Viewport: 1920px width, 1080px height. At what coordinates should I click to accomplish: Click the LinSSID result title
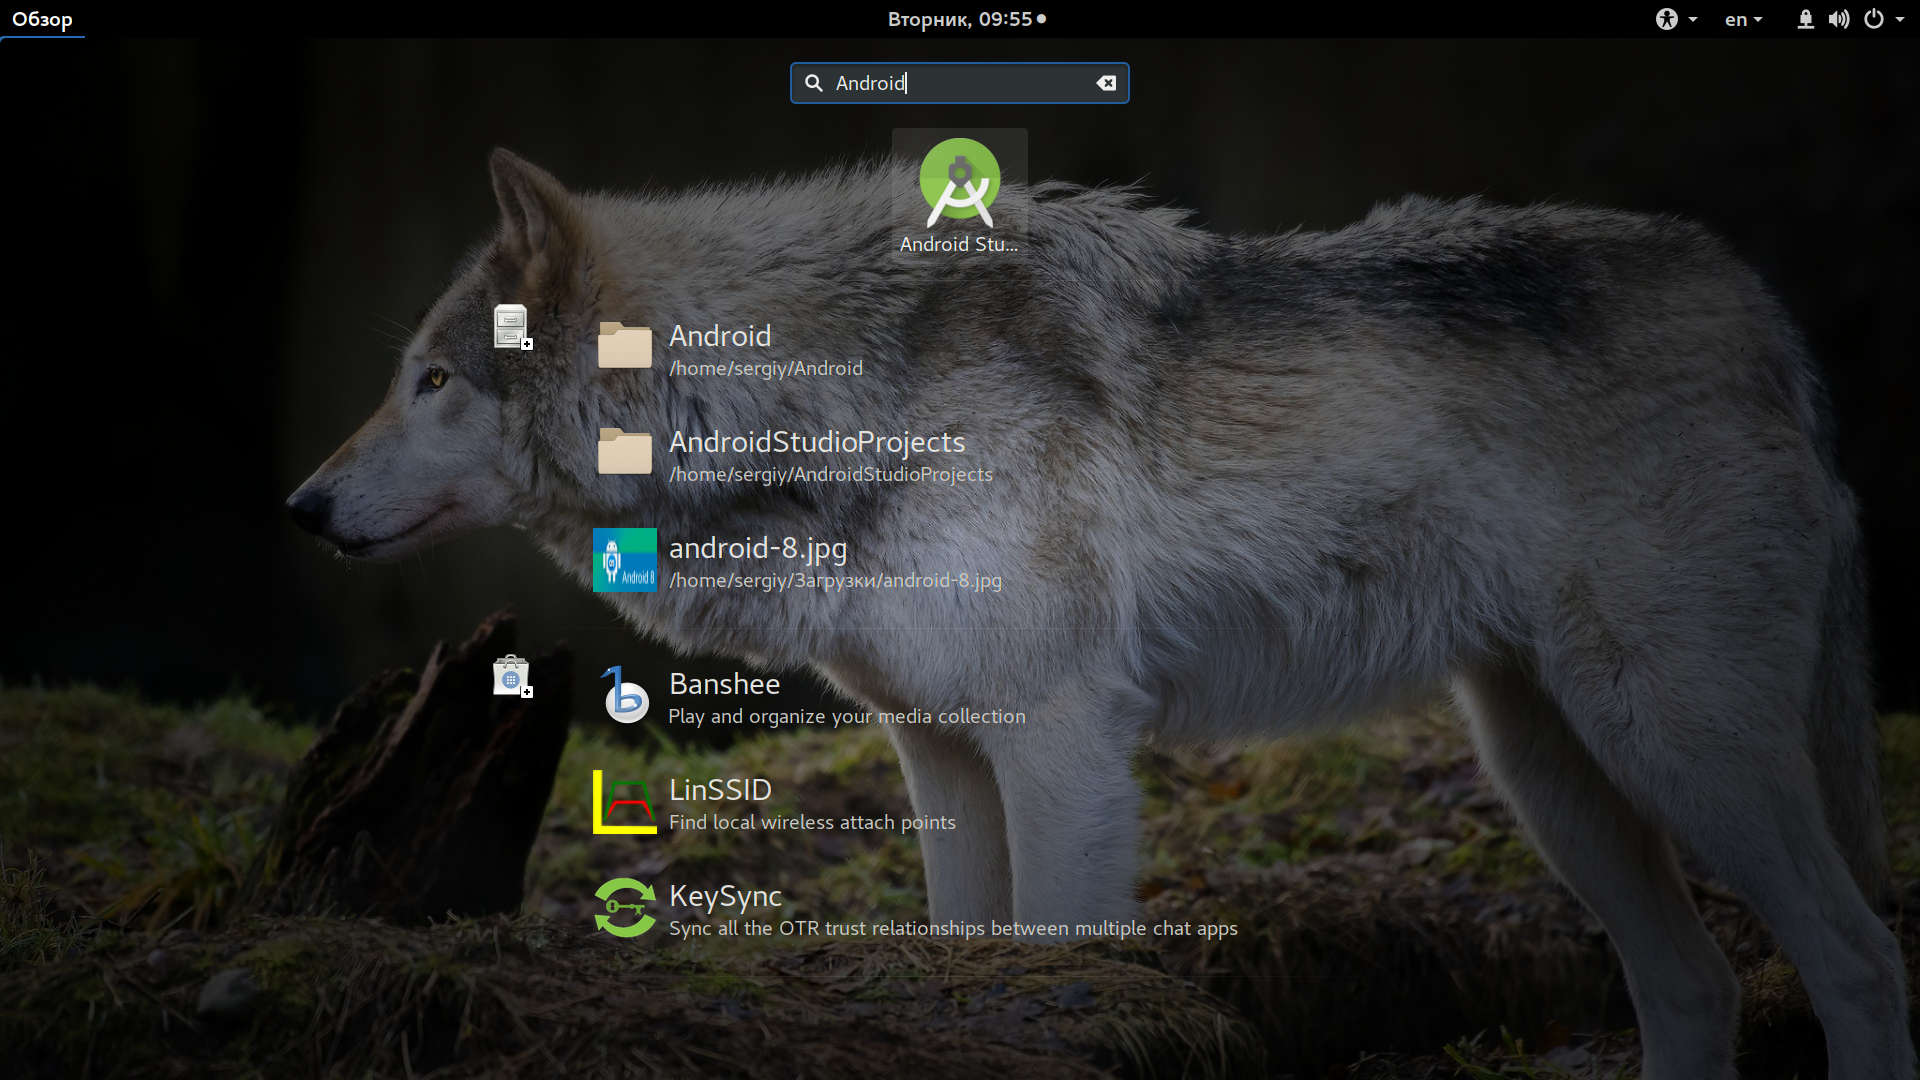pyautogui.click(x=720, y=790)
